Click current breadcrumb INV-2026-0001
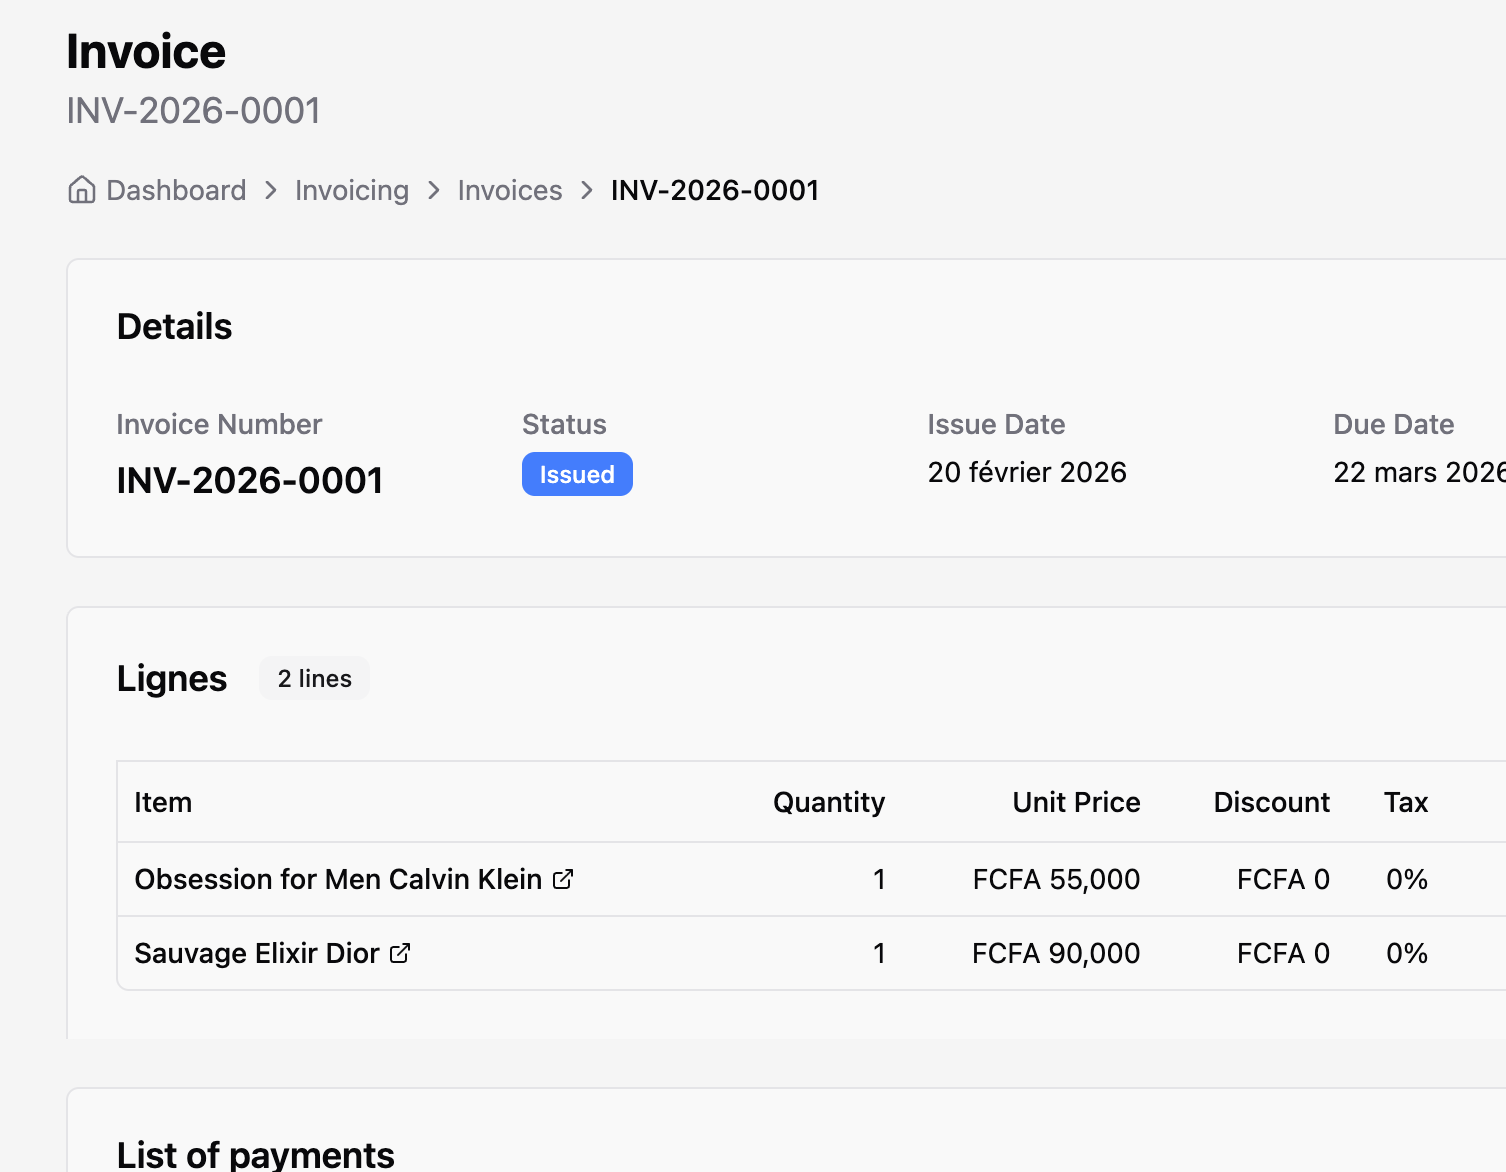 (715, 190)
